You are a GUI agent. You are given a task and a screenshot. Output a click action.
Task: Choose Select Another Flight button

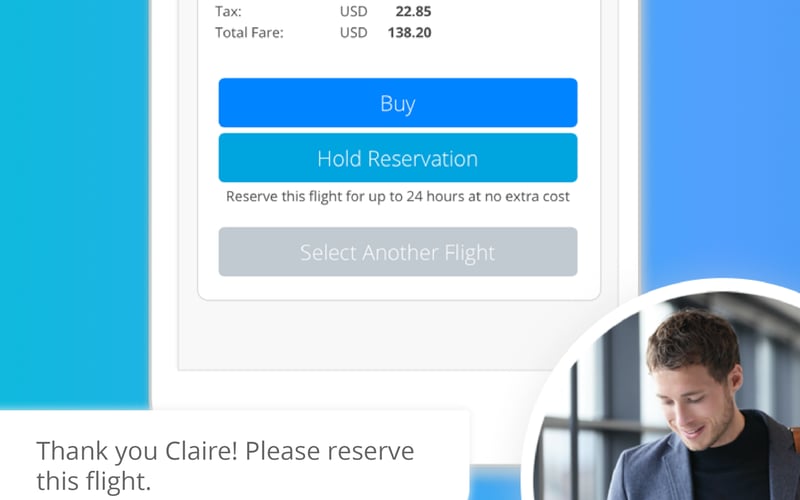(398, 252)
